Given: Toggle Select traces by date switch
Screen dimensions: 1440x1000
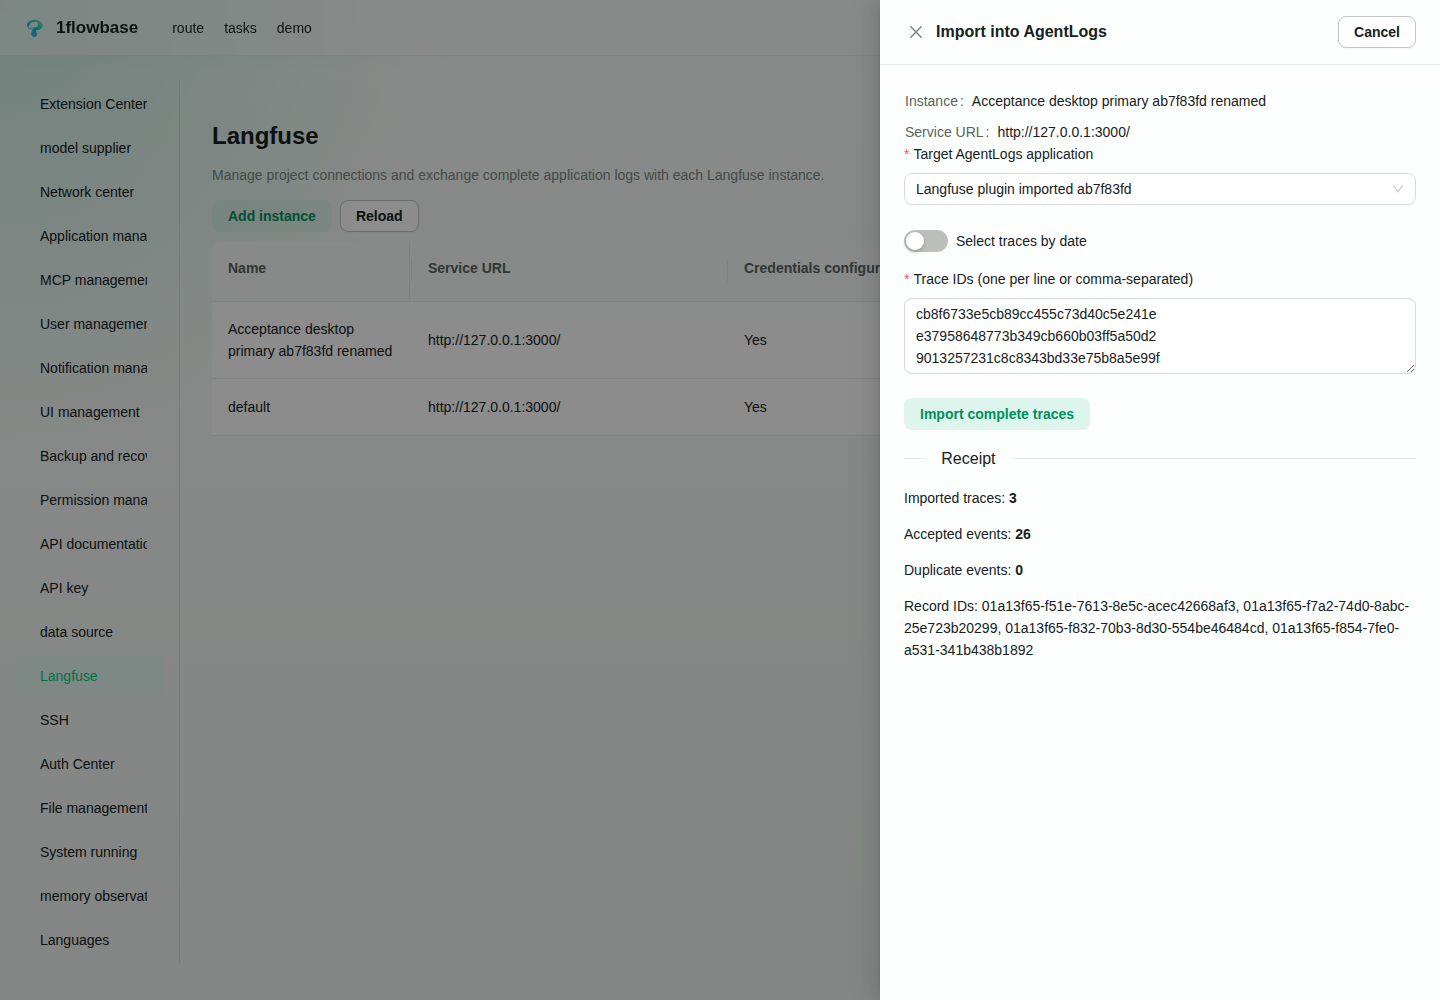Looking at the screenshot, I should [x=926, y=241].
